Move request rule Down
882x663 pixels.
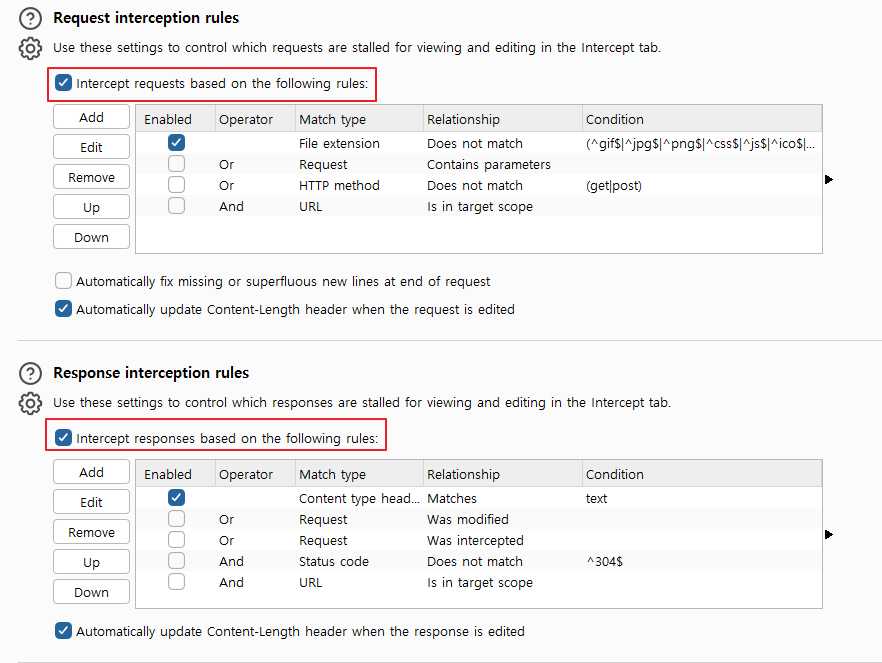coord(91,237)
